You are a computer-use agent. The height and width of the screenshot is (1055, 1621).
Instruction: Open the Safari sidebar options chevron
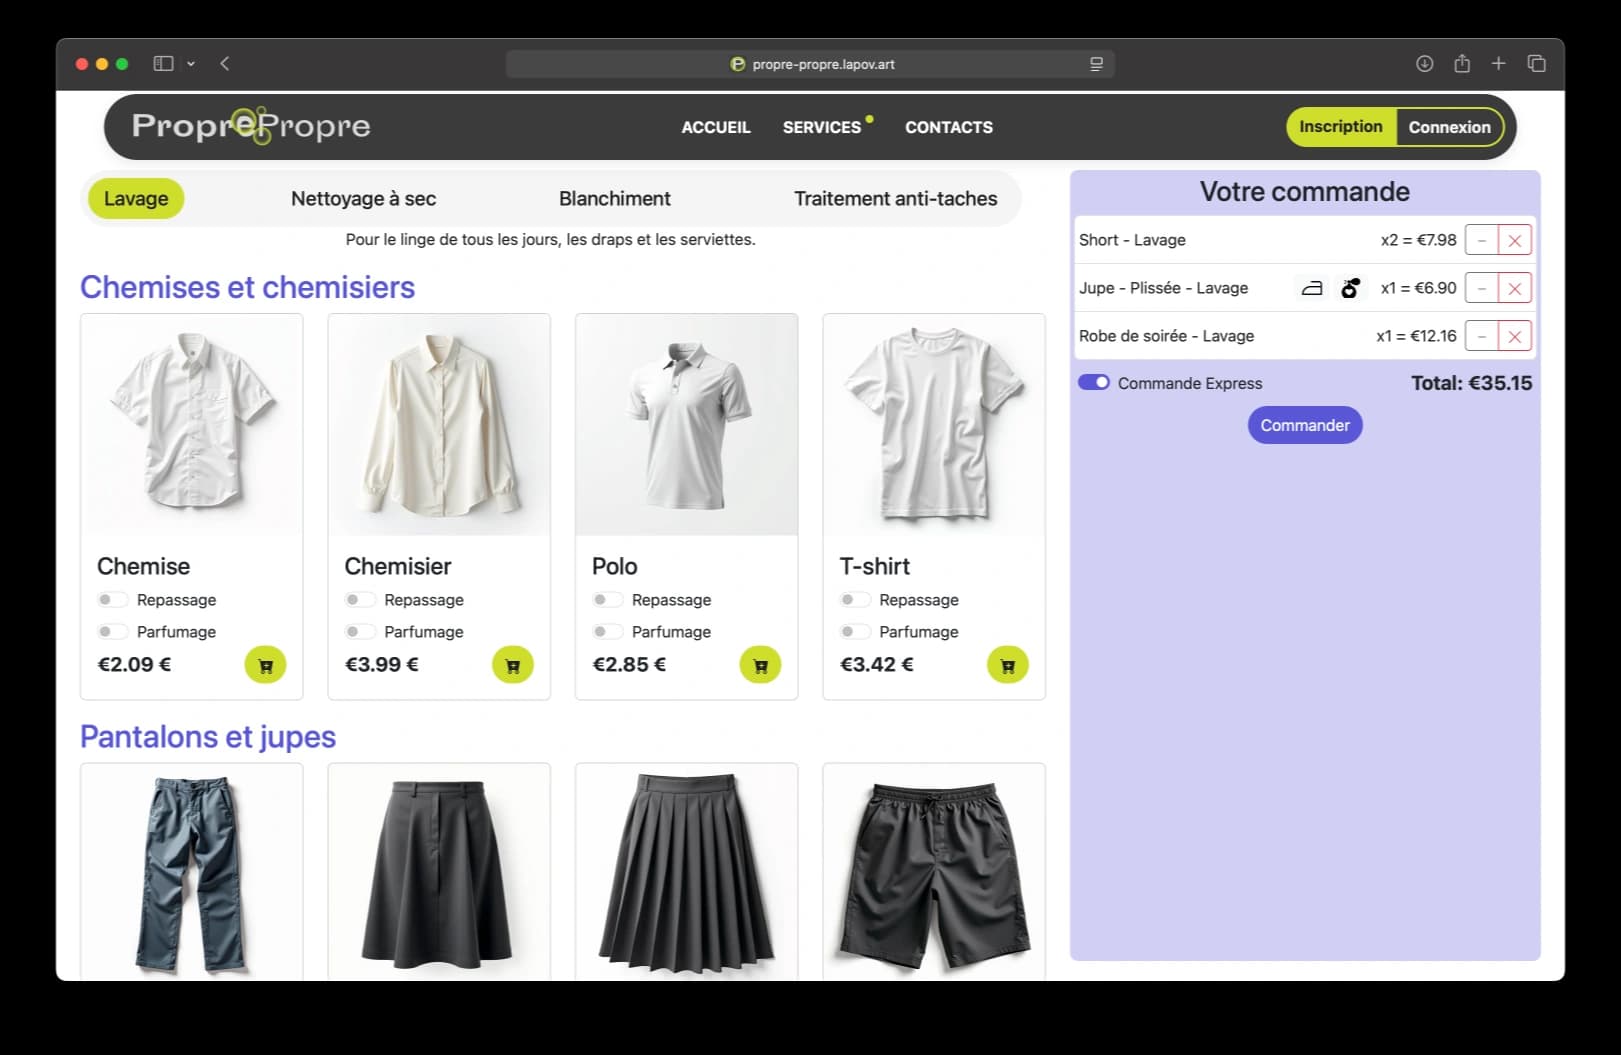189,63
